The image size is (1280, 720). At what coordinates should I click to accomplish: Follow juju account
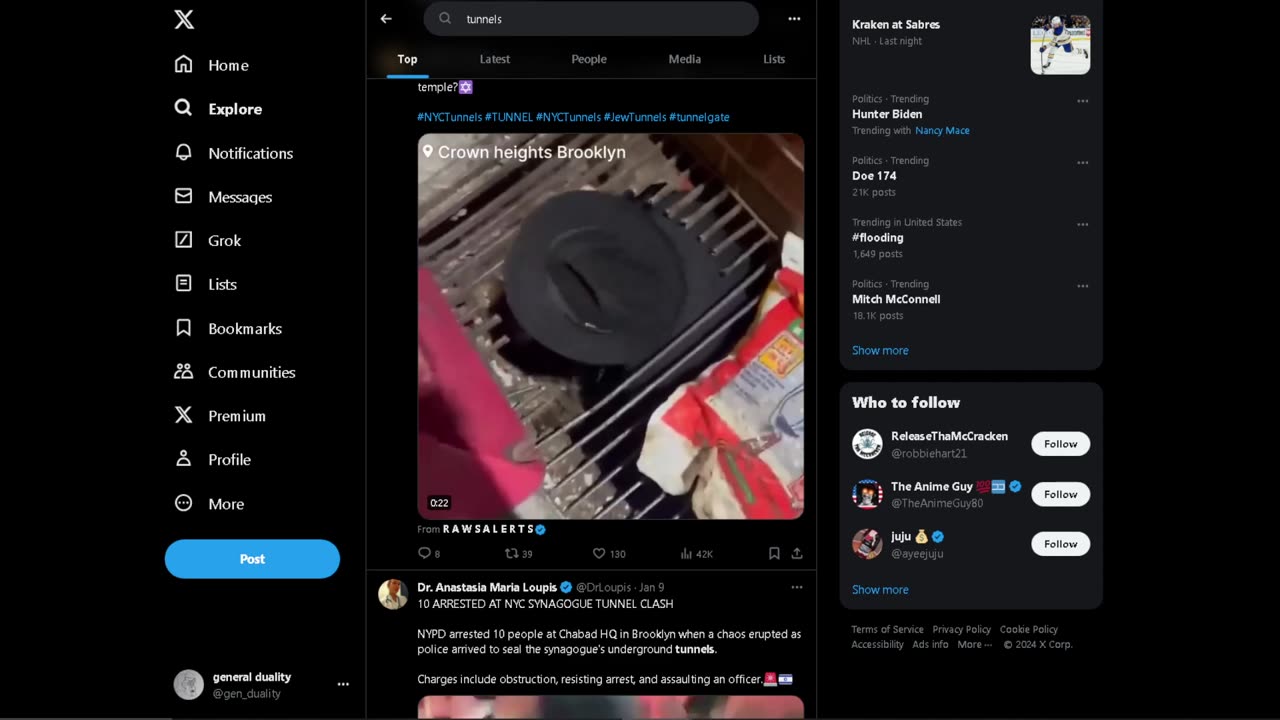tap(1061, 544)
